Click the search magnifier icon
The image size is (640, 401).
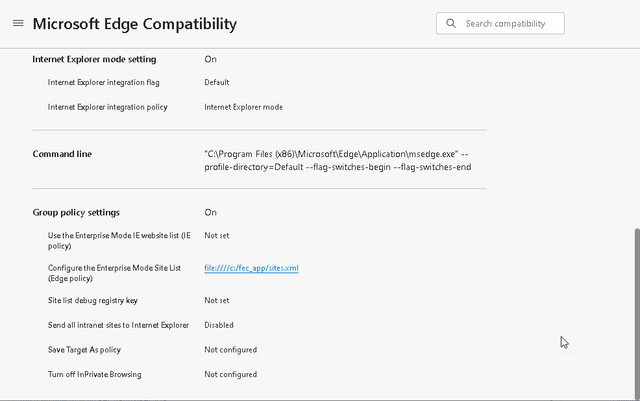click(x=451, y=23)
